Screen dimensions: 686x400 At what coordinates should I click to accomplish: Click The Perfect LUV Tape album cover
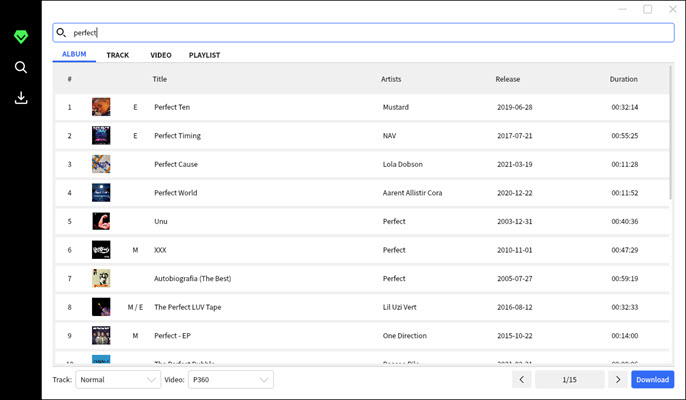tap(101, 307)
